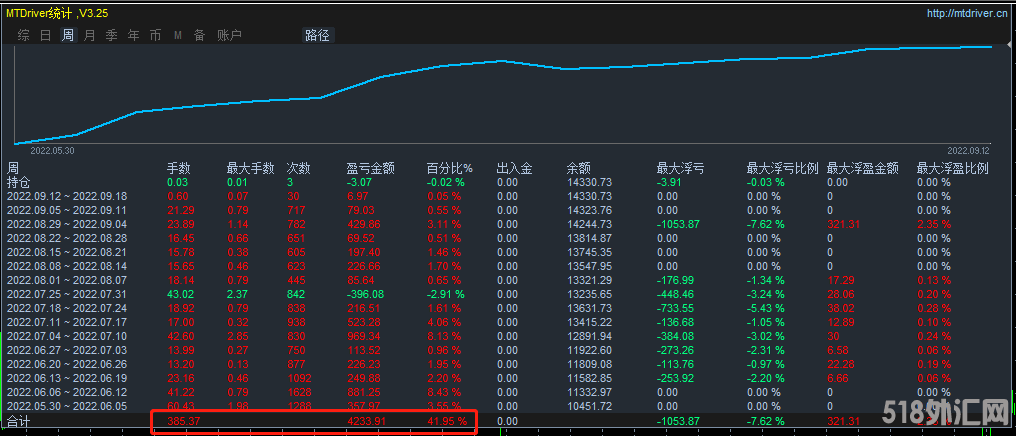The image size is (1016, 436).
Task: Click the total percentage 41.95 %
Action: point(446,422)
